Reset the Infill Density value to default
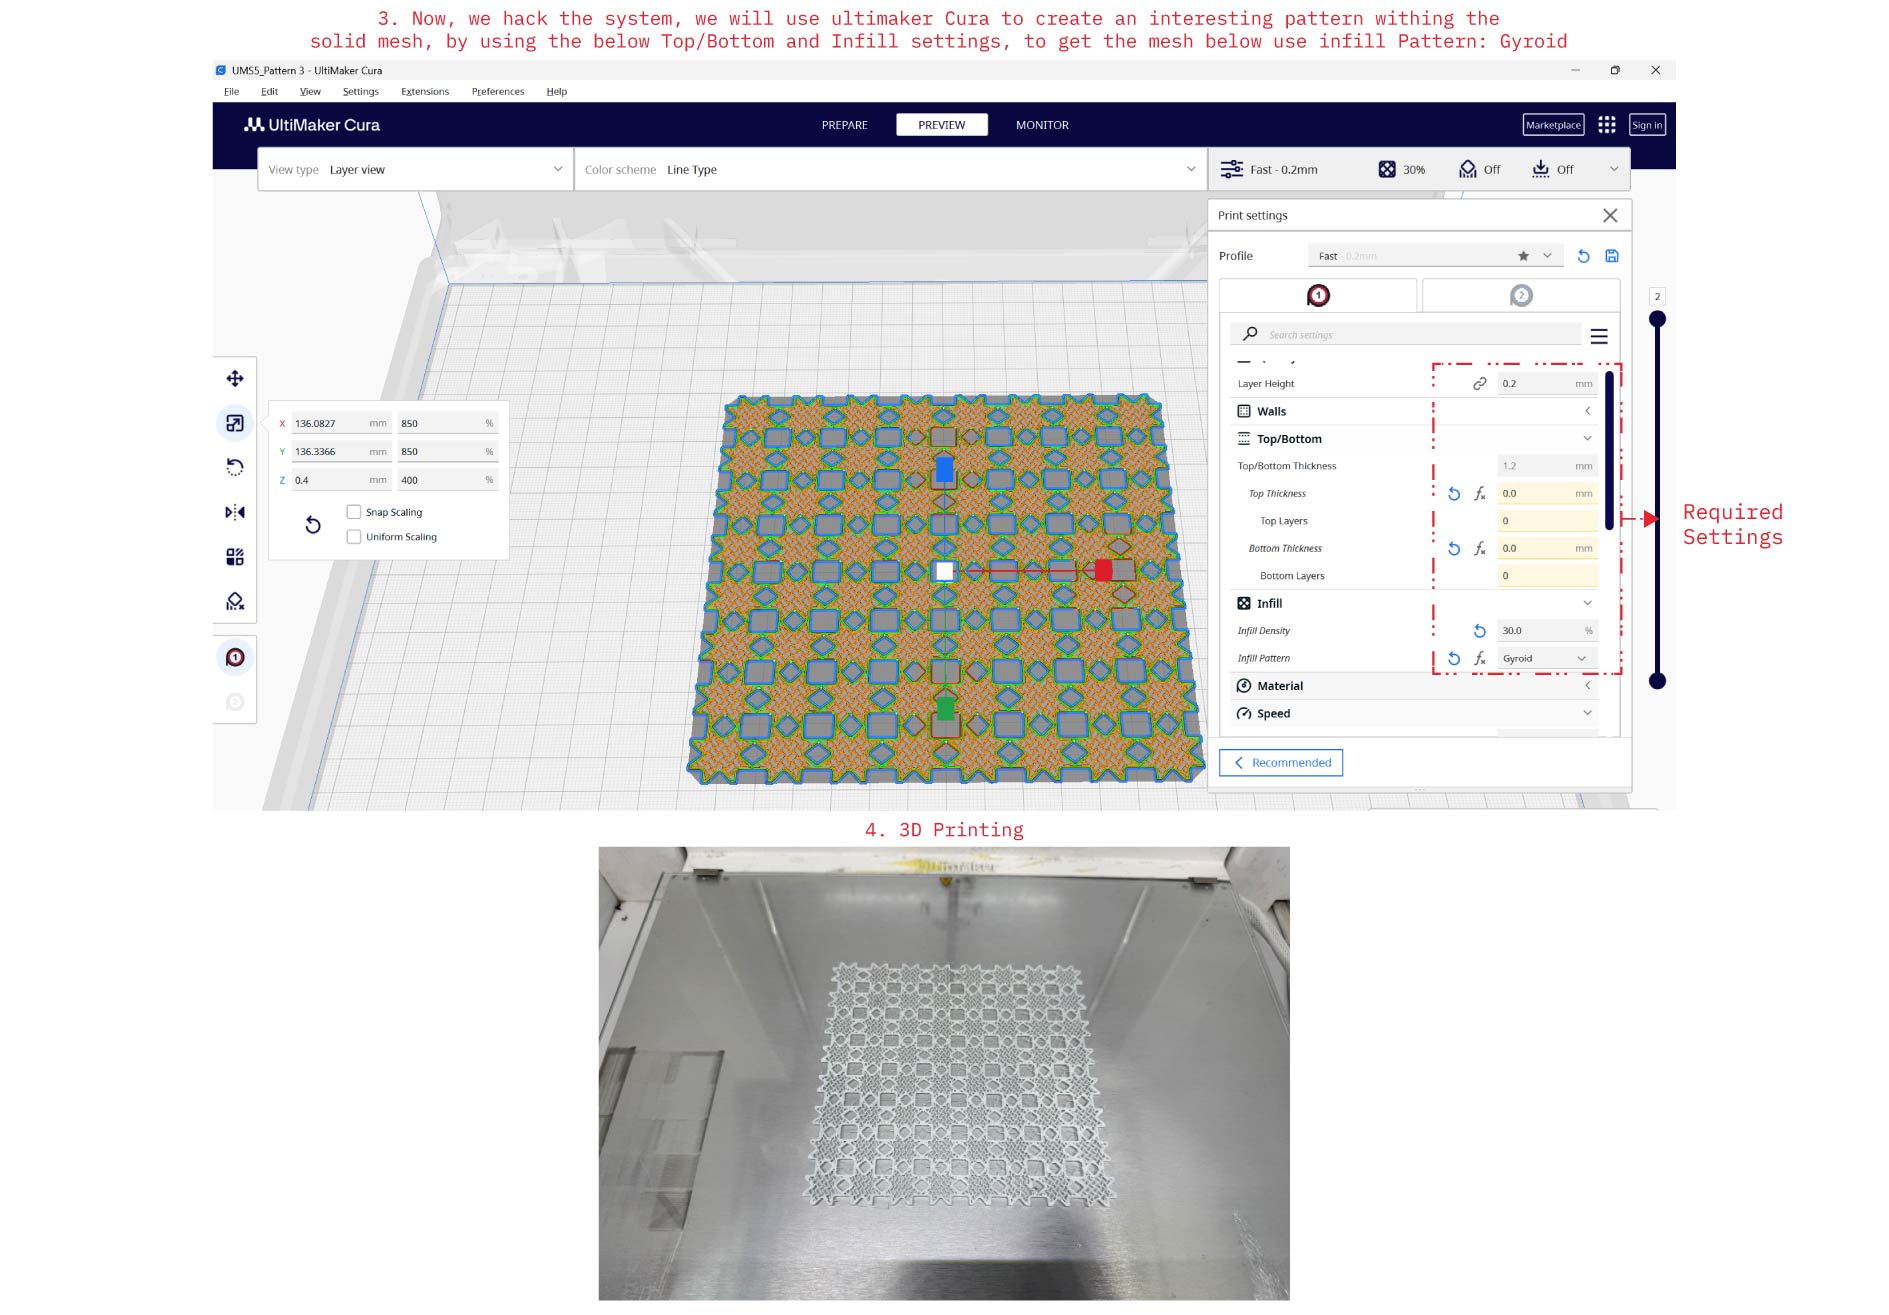1889x1315 pixels. pyautogui.click(x=1479, y=631)
